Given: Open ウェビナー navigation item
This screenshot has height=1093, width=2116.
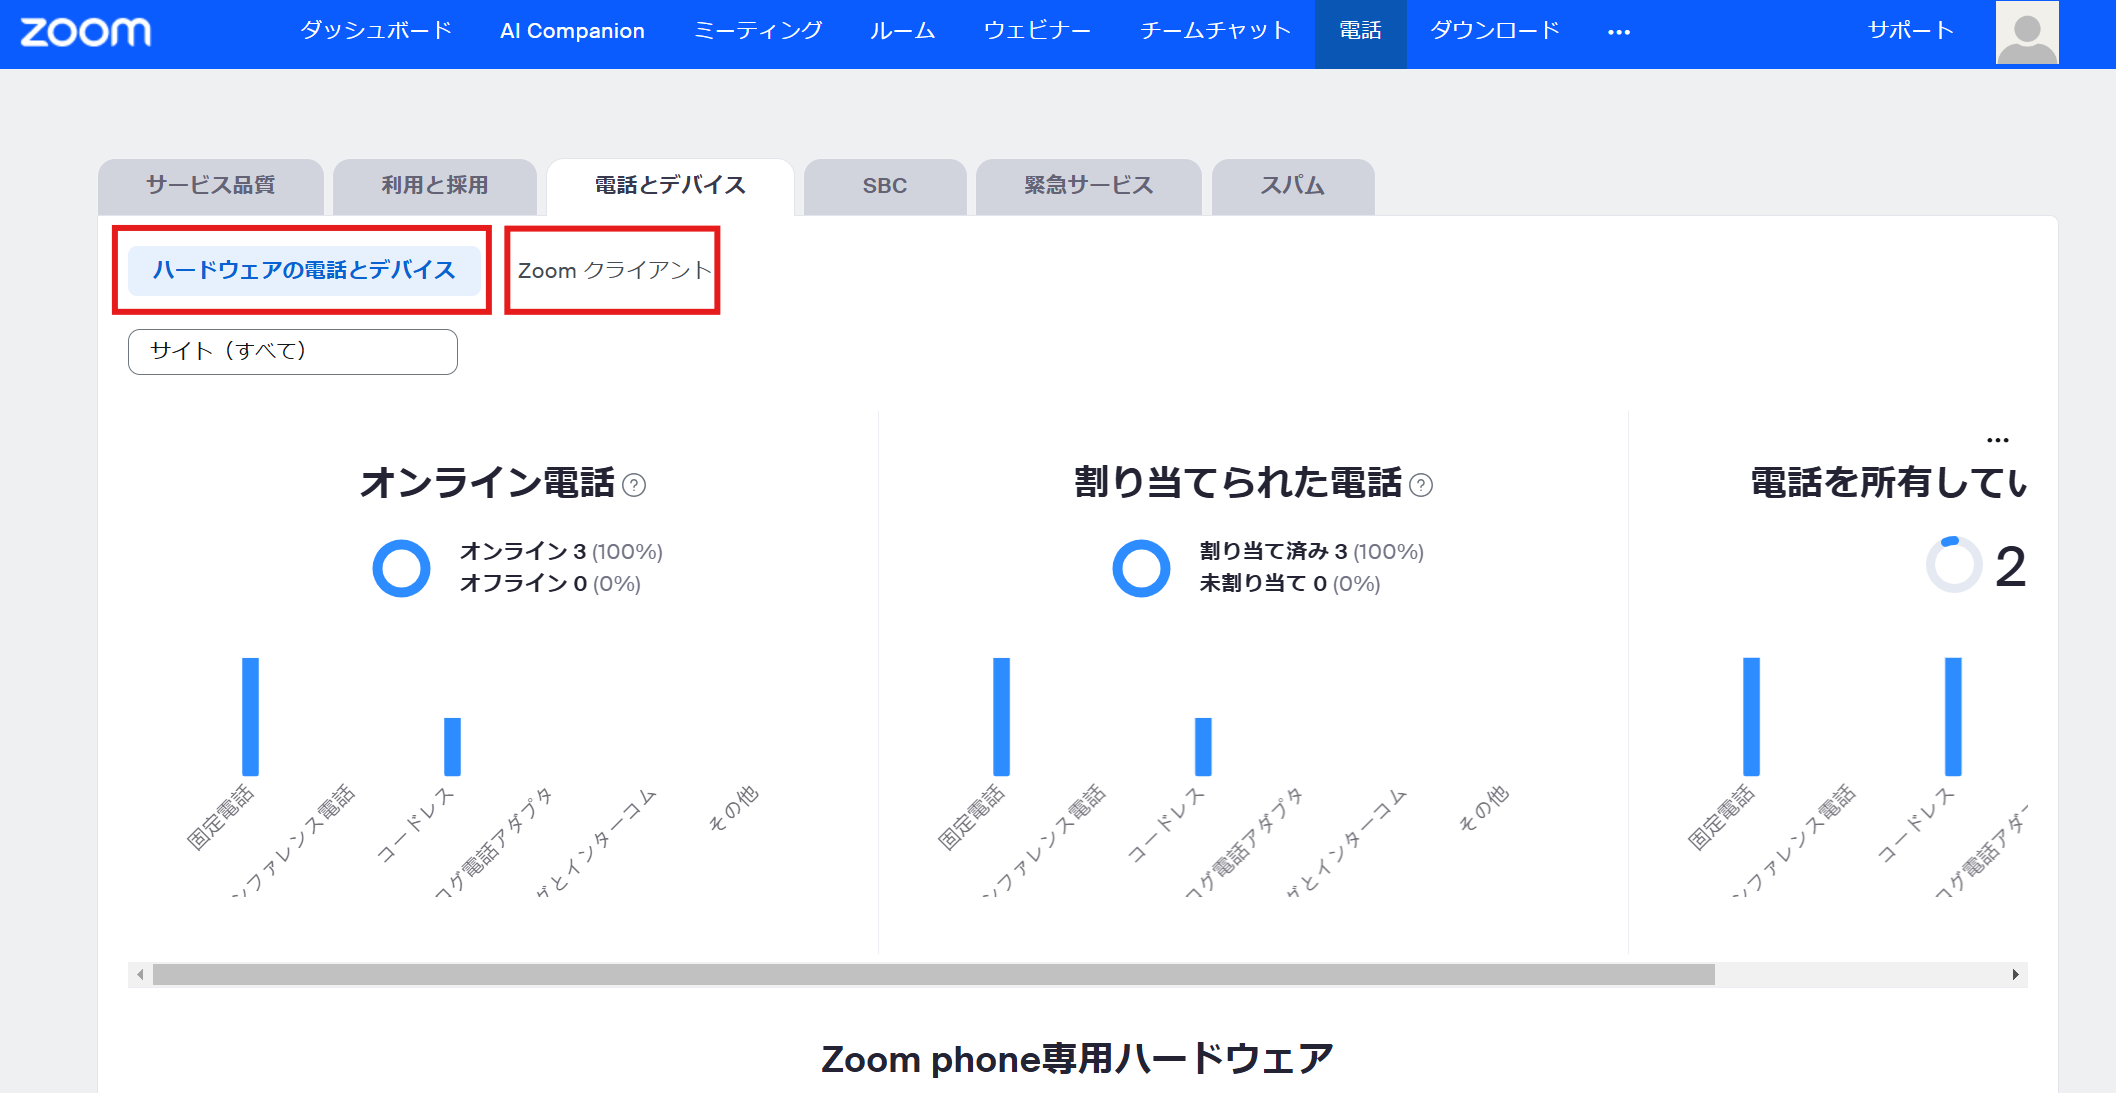Looking at the screenshot, I should tap(1037, 31).
